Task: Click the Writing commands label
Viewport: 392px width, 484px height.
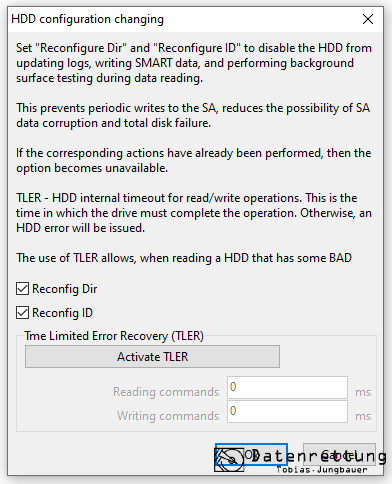Action: click(168, 416)
